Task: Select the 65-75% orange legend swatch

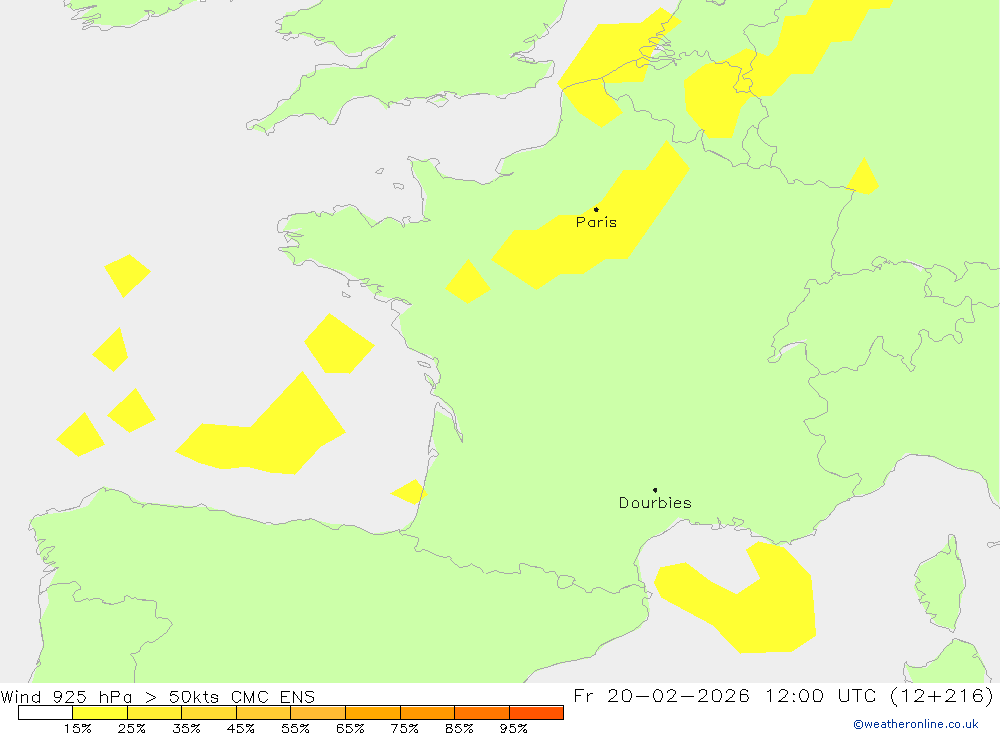Action: pos(373,713)
